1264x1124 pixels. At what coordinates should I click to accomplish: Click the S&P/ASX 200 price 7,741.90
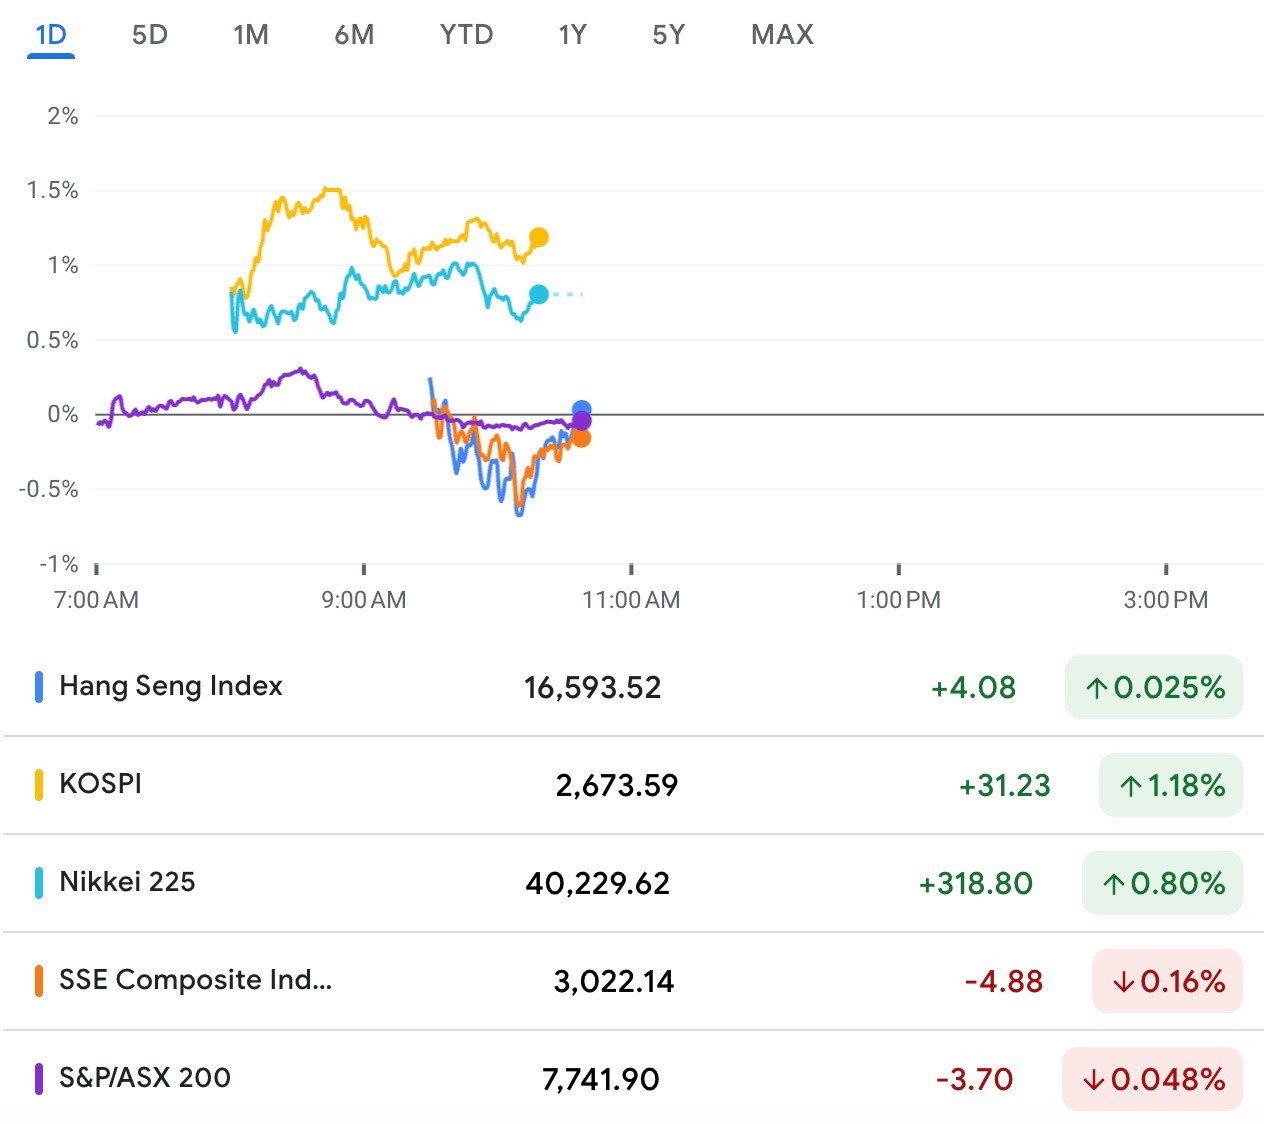coord(601,1080)
